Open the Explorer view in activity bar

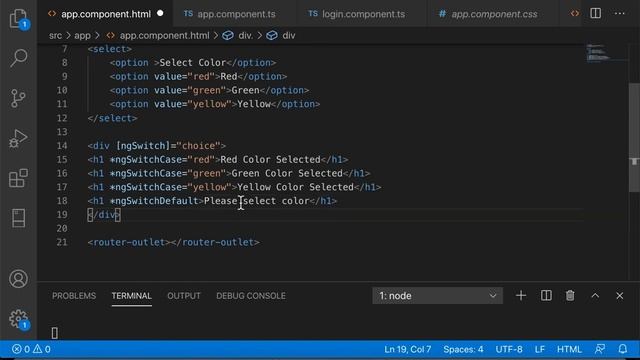coord(19,18)
